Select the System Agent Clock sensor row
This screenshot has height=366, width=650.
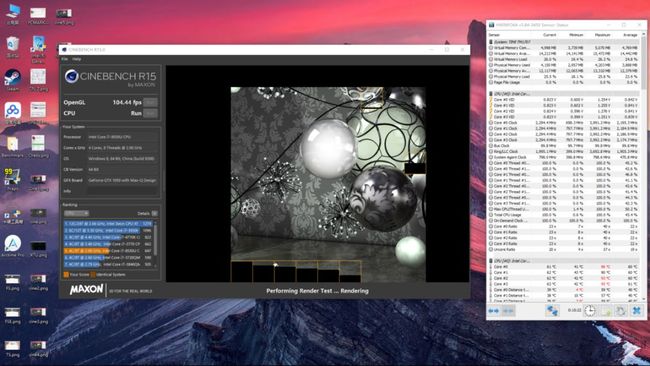(564, 157)
